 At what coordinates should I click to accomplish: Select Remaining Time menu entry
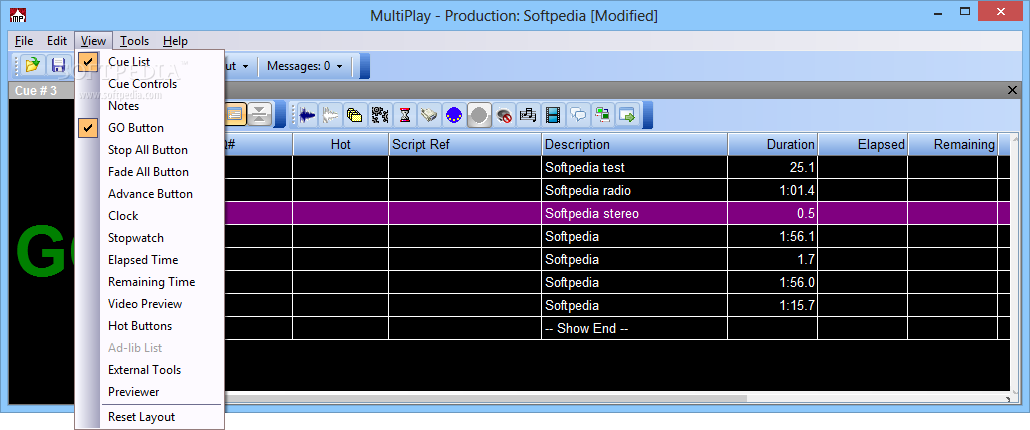point(150,282)
